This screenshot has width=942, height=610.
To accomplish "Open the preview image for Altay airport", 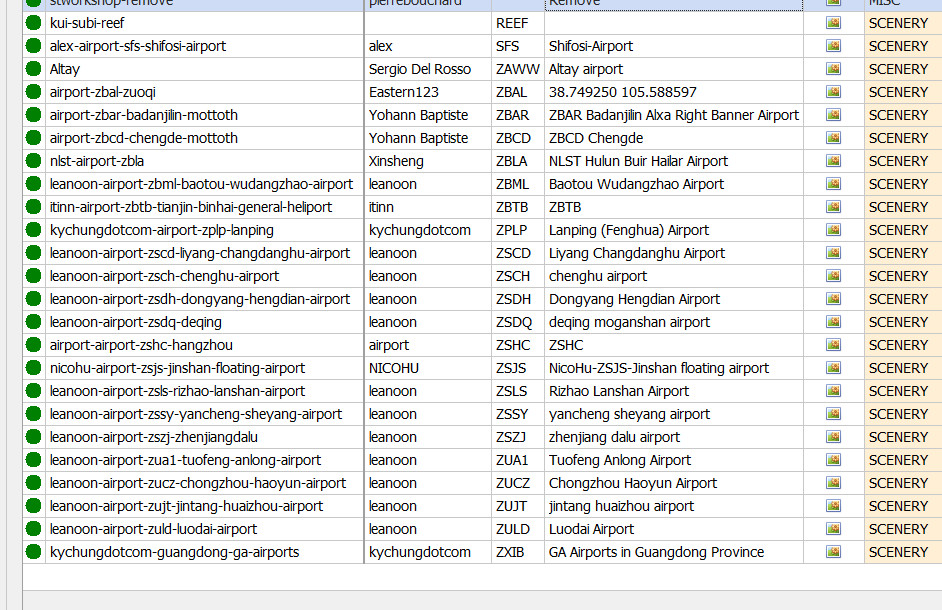I will click(833, 69).
